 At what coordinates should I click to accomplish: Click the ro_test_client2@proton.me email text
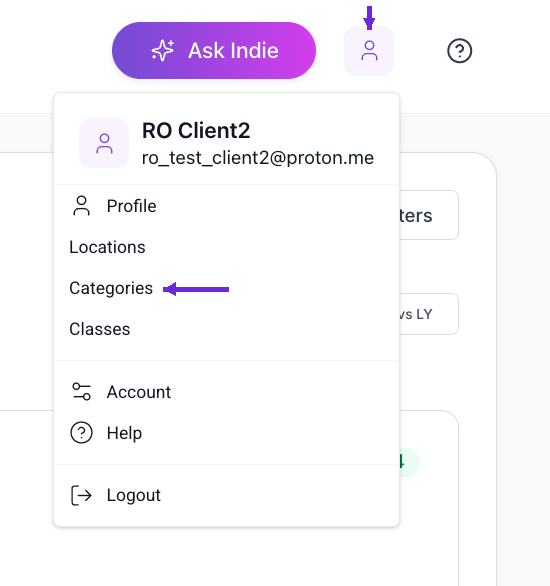click(258, 158)
